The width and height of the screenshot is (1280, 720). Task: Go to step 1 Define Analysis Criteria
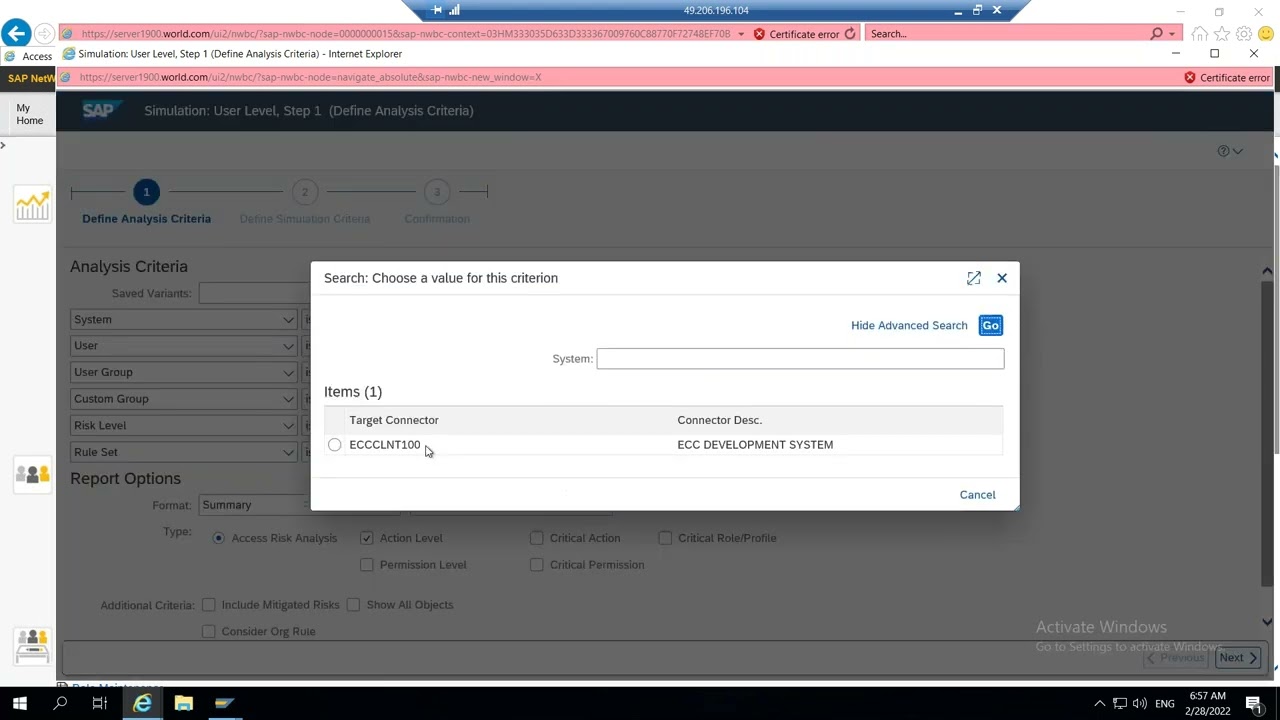pyautogui.click(x=146, y=192)
